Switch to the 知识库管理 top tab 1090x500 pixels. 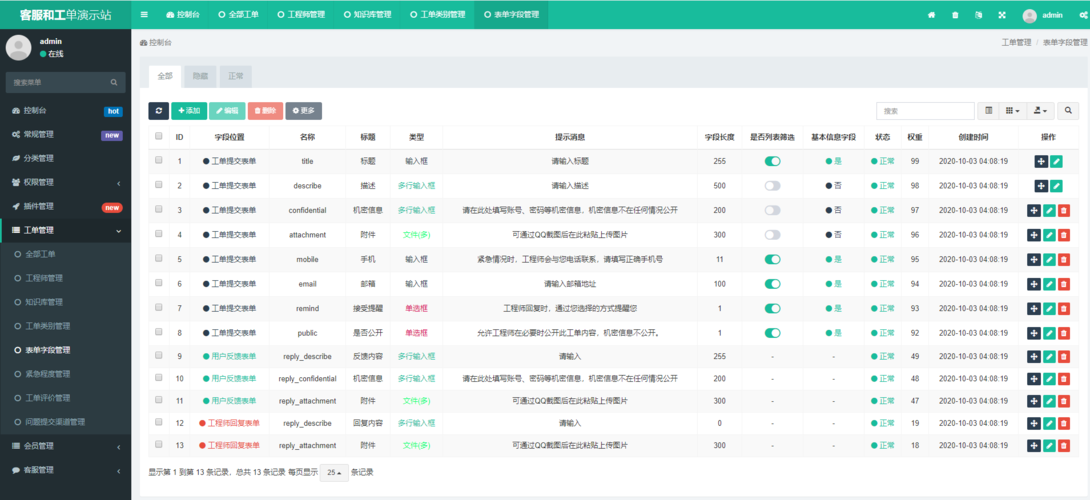click(368, 15)
